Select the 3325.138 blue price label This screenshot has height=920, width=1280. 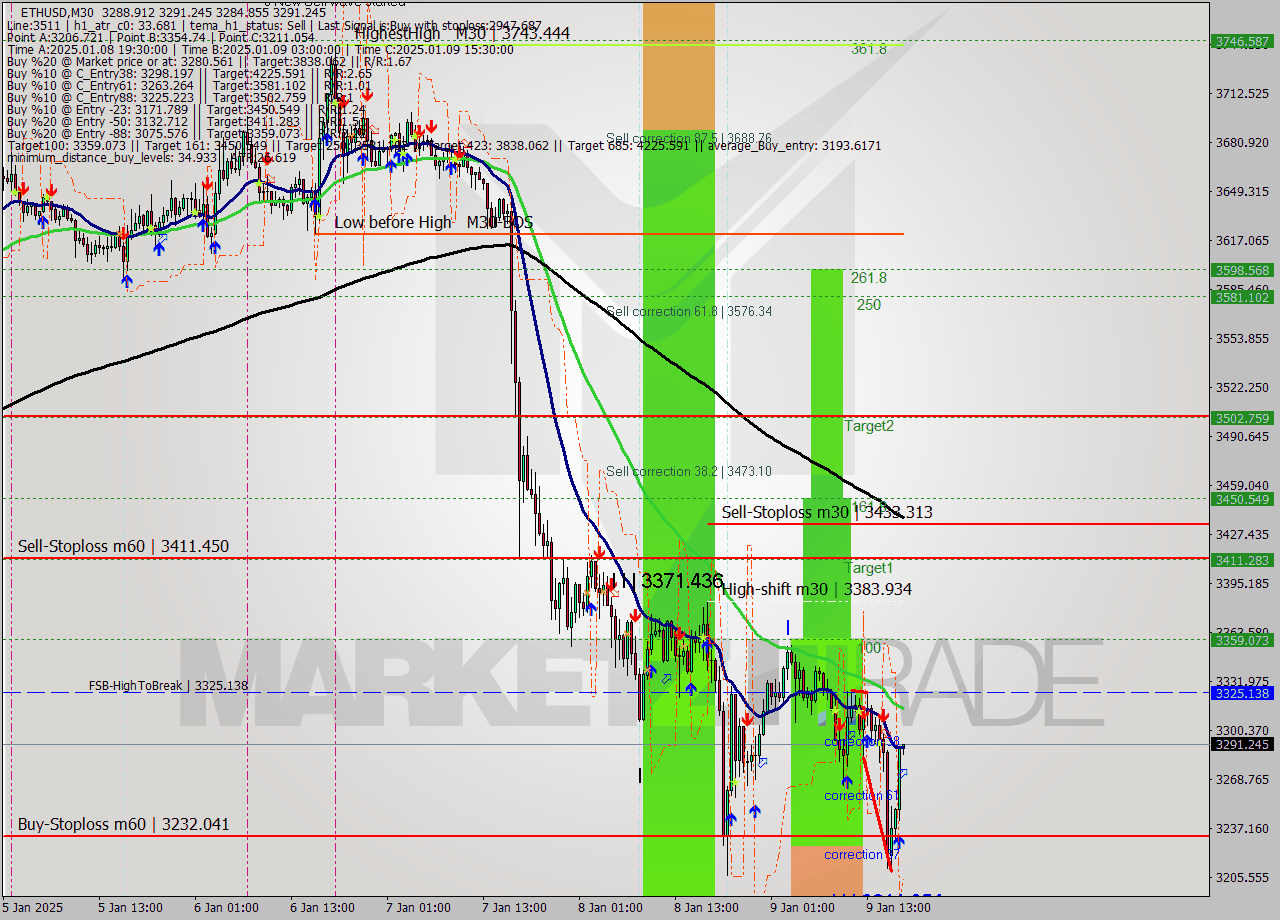pos(1242,693)
